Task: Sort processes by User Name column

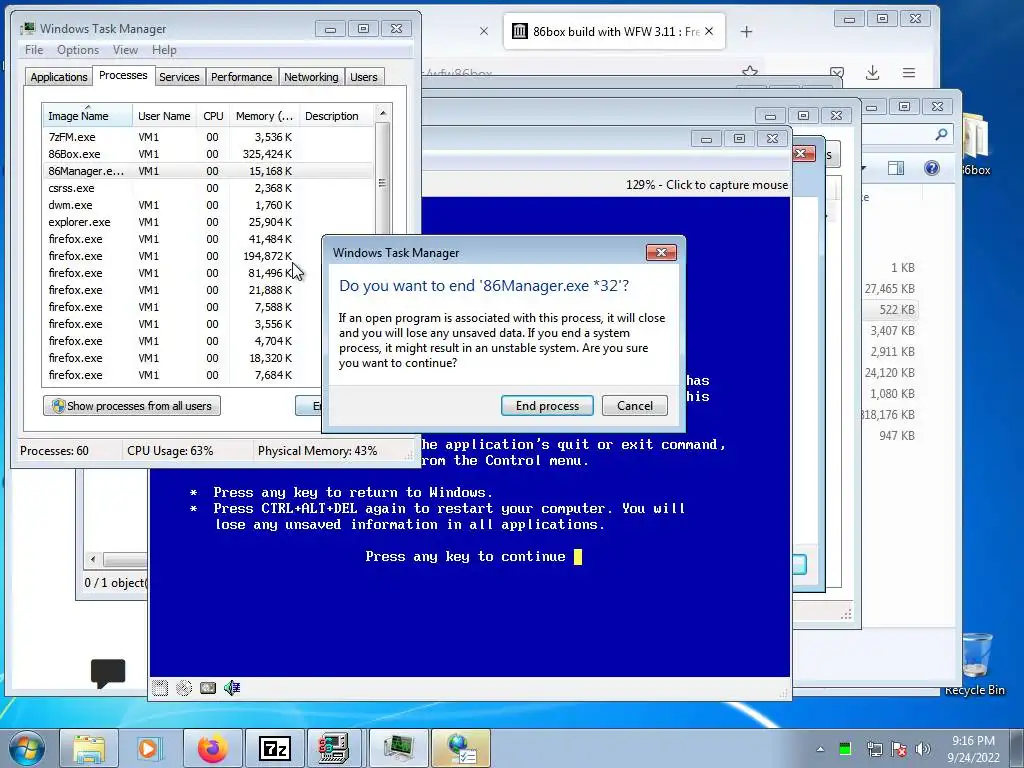Action: (x=164, y=116)
